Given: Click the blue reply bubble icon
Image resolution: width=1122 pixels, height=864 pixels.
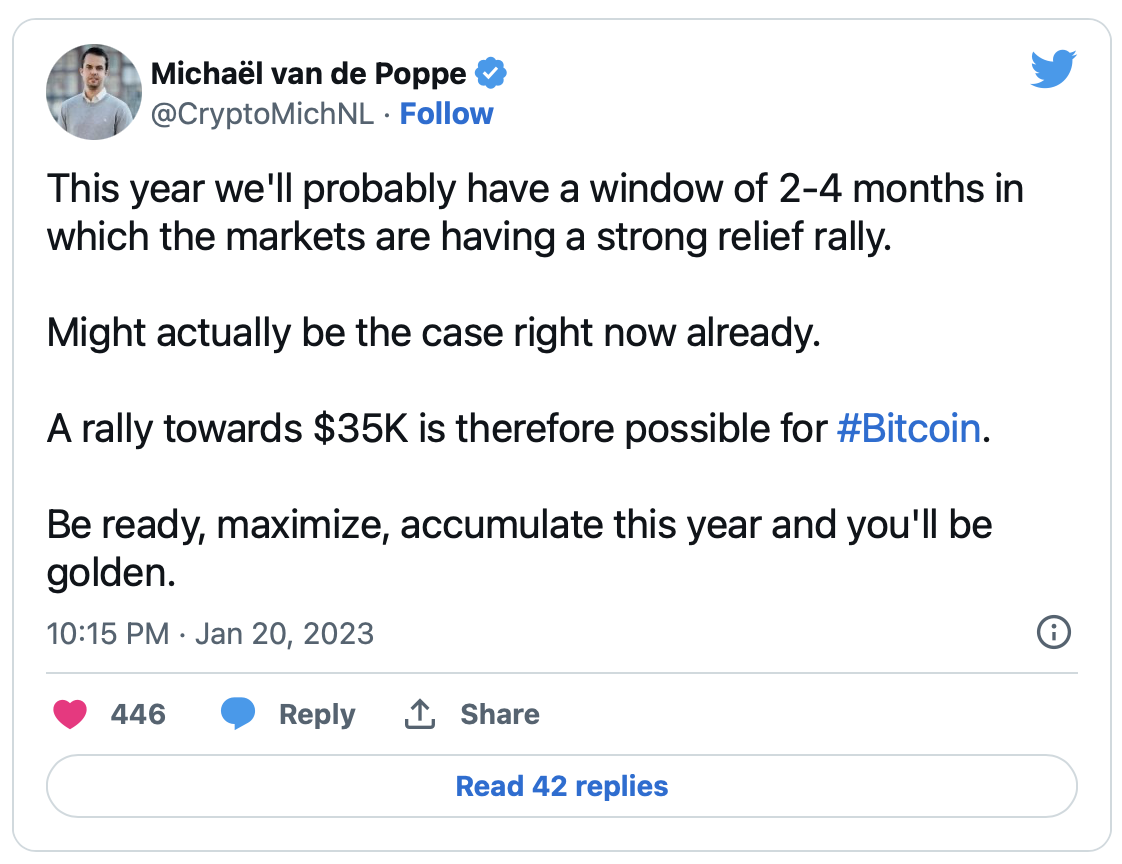Looking at the screenshot, I should pos(238,714).
